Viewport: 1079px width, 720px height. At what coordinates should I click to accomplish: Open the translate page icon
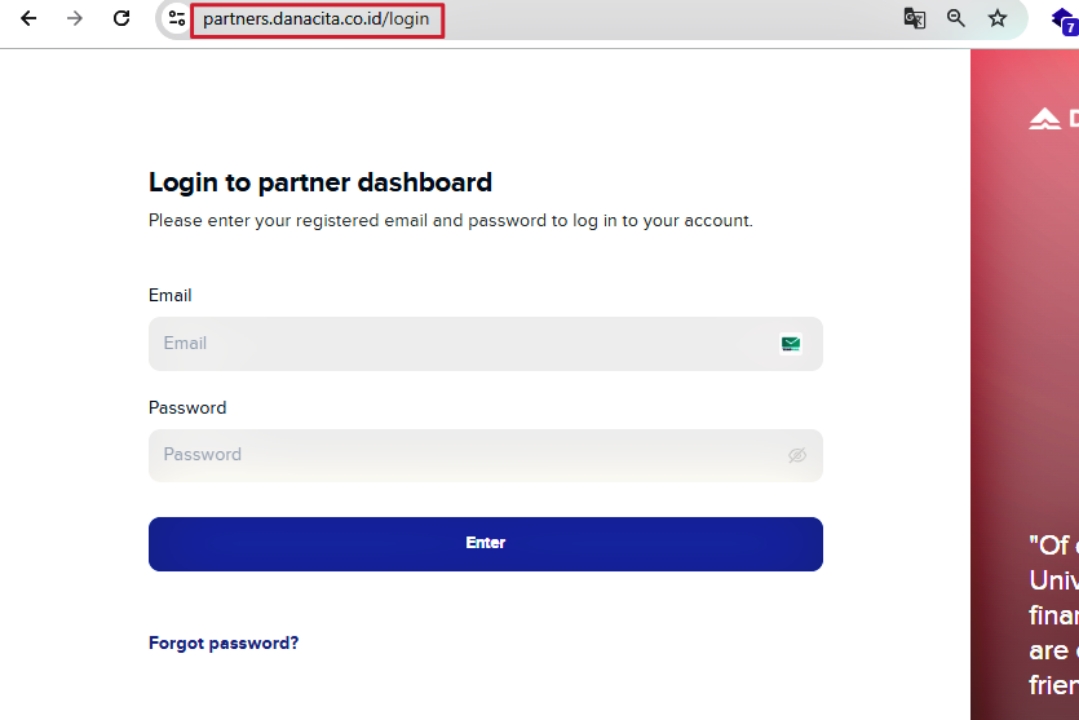point(914,18)
